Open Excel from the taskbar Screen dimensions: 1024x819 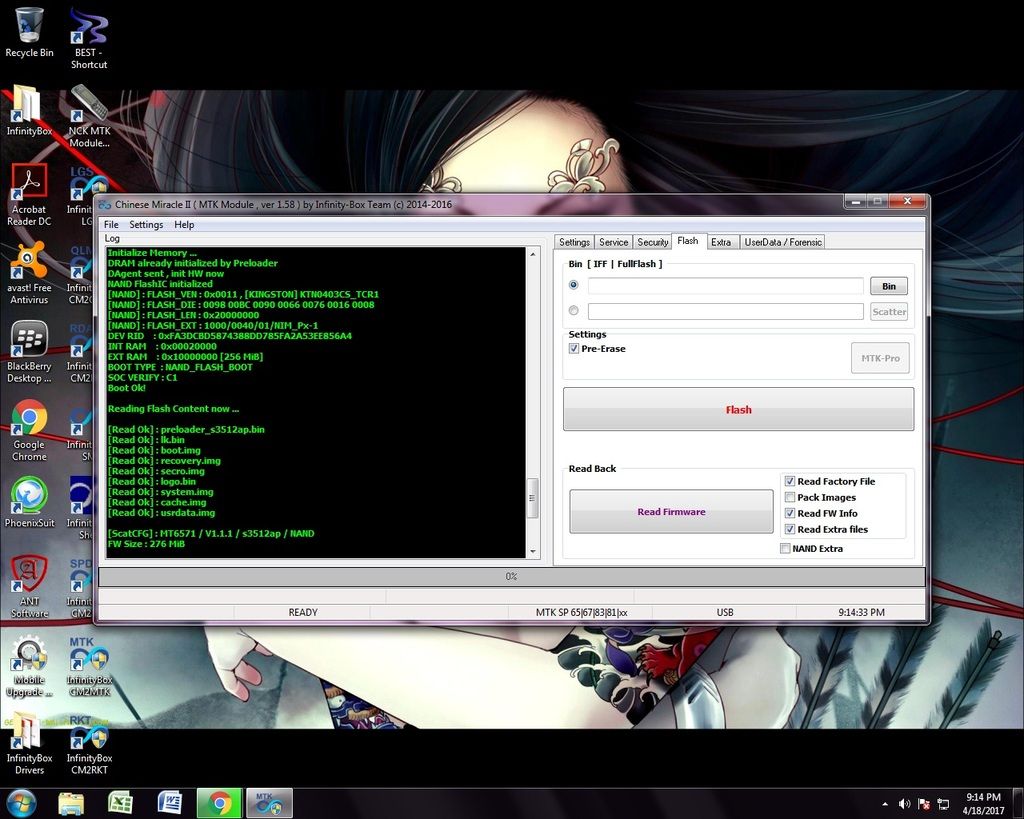[121, 803]
